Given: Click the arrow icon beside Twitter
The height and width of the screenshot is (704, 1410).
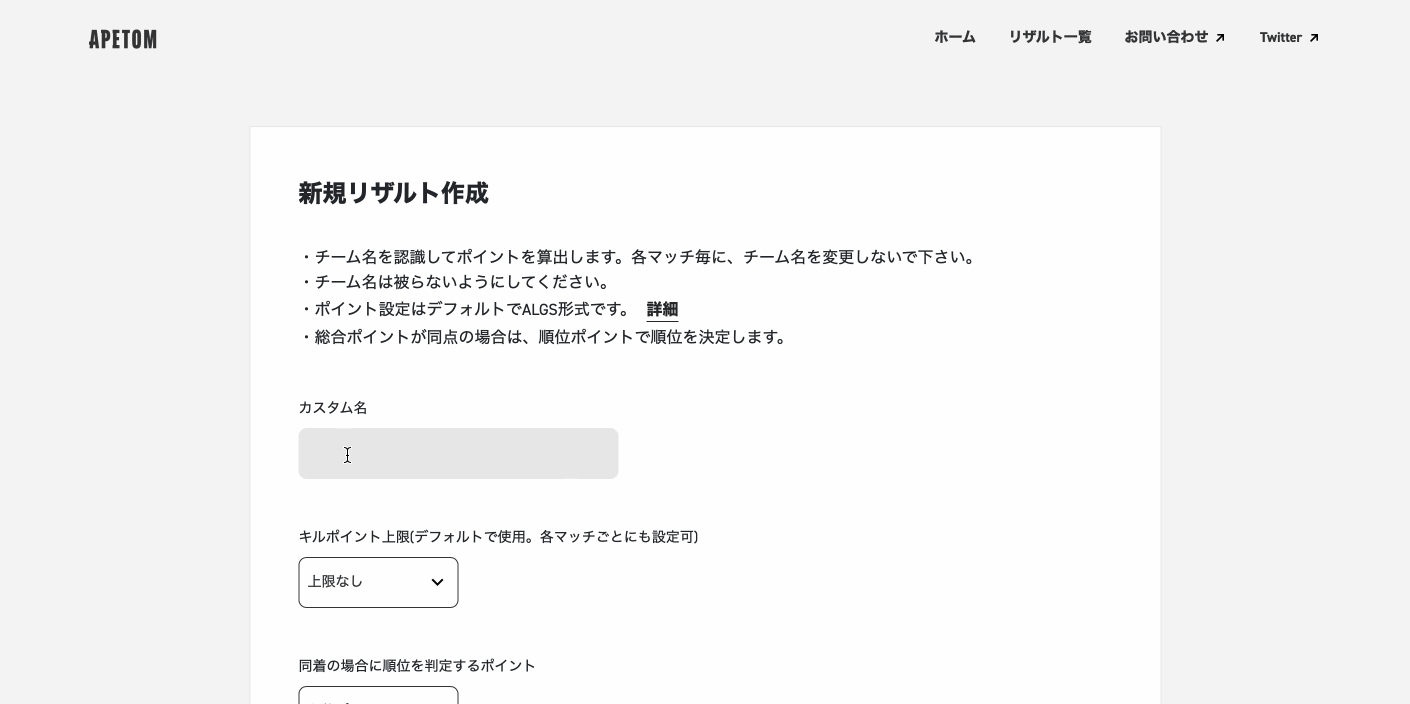Looking at the screenshot, I should tap(1314, 38).
